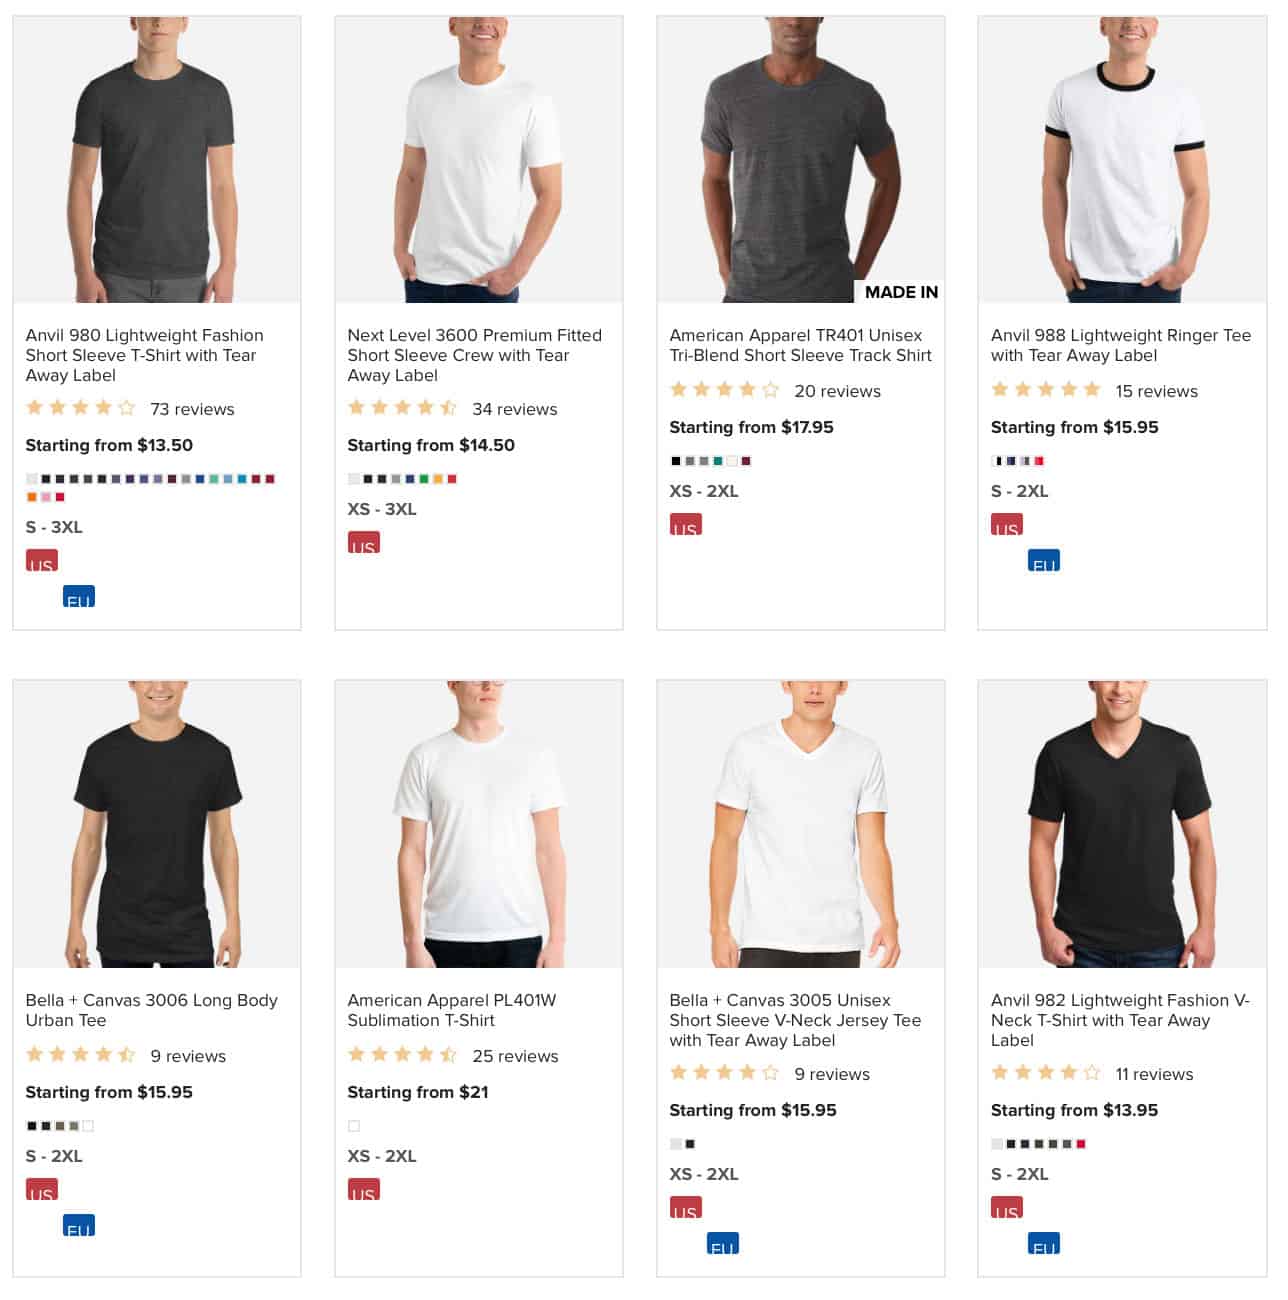Click the EU badge under Anvil 988 Ringer Tee
The width and height of the screenshot is (1288, 1300).
click(x=1045, y=562)
